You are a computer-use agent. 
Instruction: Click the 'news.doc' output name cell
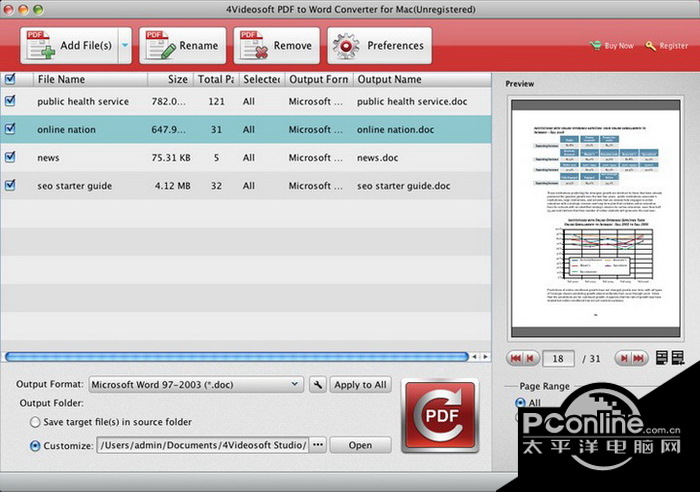click(377, 158)
